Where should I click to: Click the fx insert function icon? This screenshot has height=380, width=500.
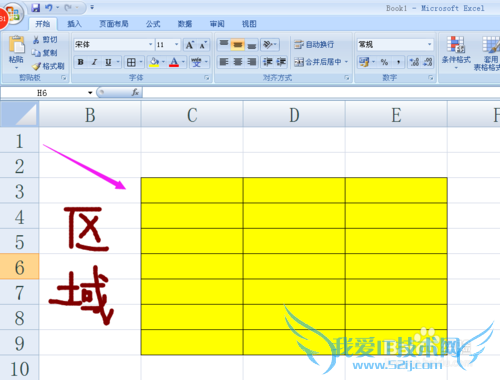click(135, 92)
